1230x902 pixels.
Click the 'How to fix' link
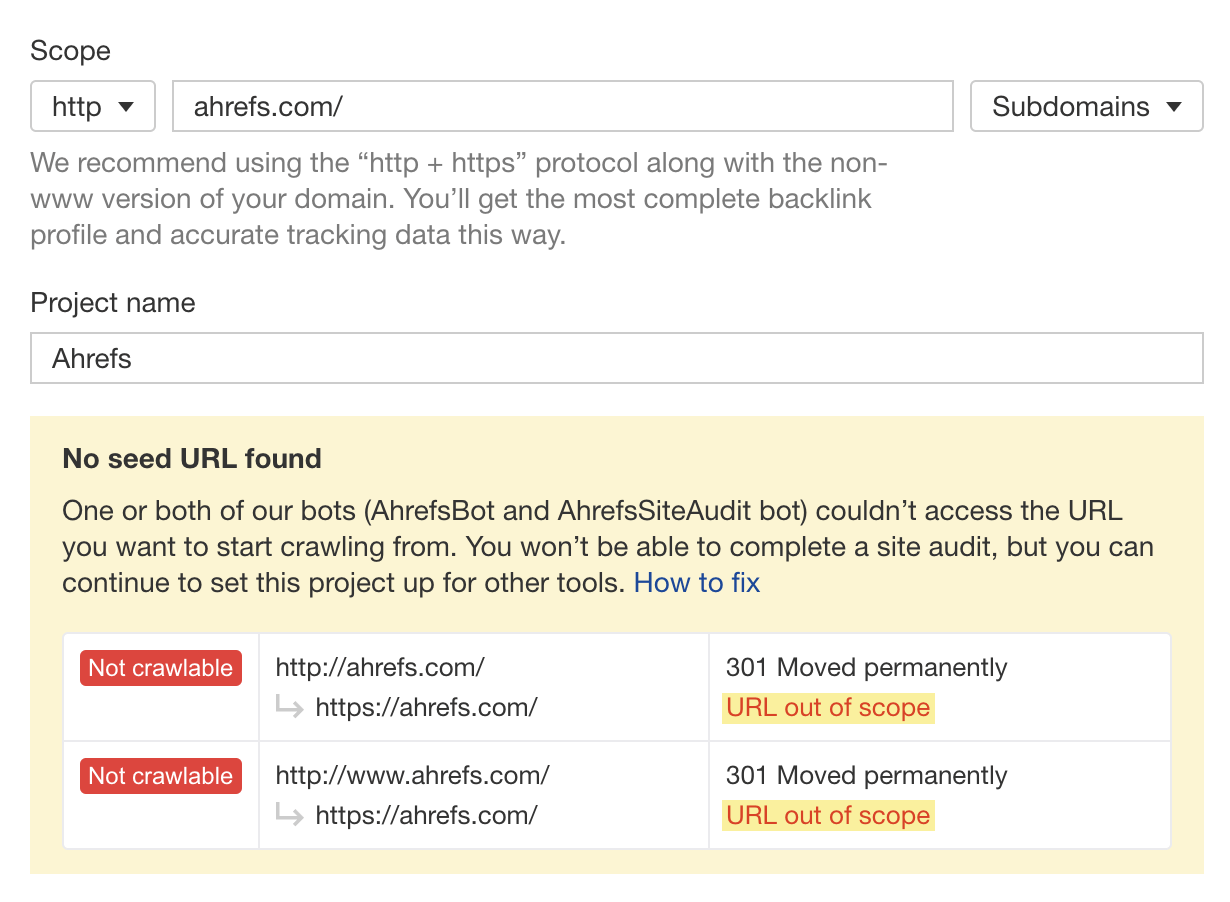696,582
